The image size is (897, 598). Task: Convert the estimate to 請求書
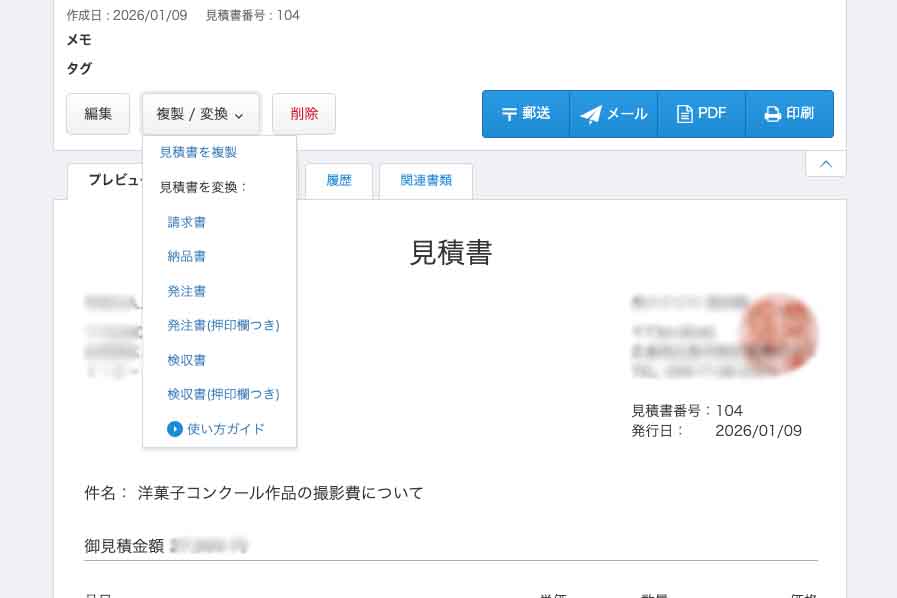click(187, 221)
